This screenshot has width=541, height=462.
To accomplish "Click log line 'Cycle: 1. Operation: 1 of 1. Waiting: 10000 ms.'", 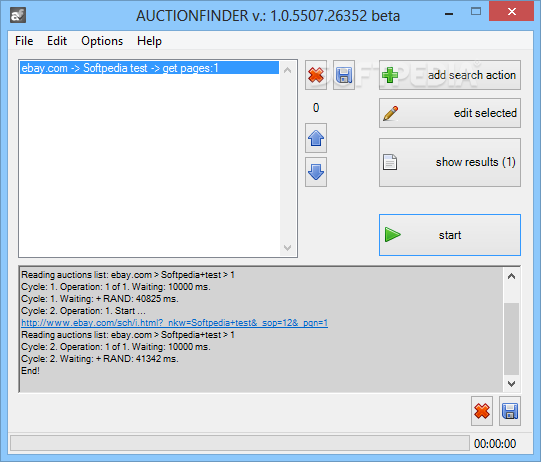I will 116,287.
